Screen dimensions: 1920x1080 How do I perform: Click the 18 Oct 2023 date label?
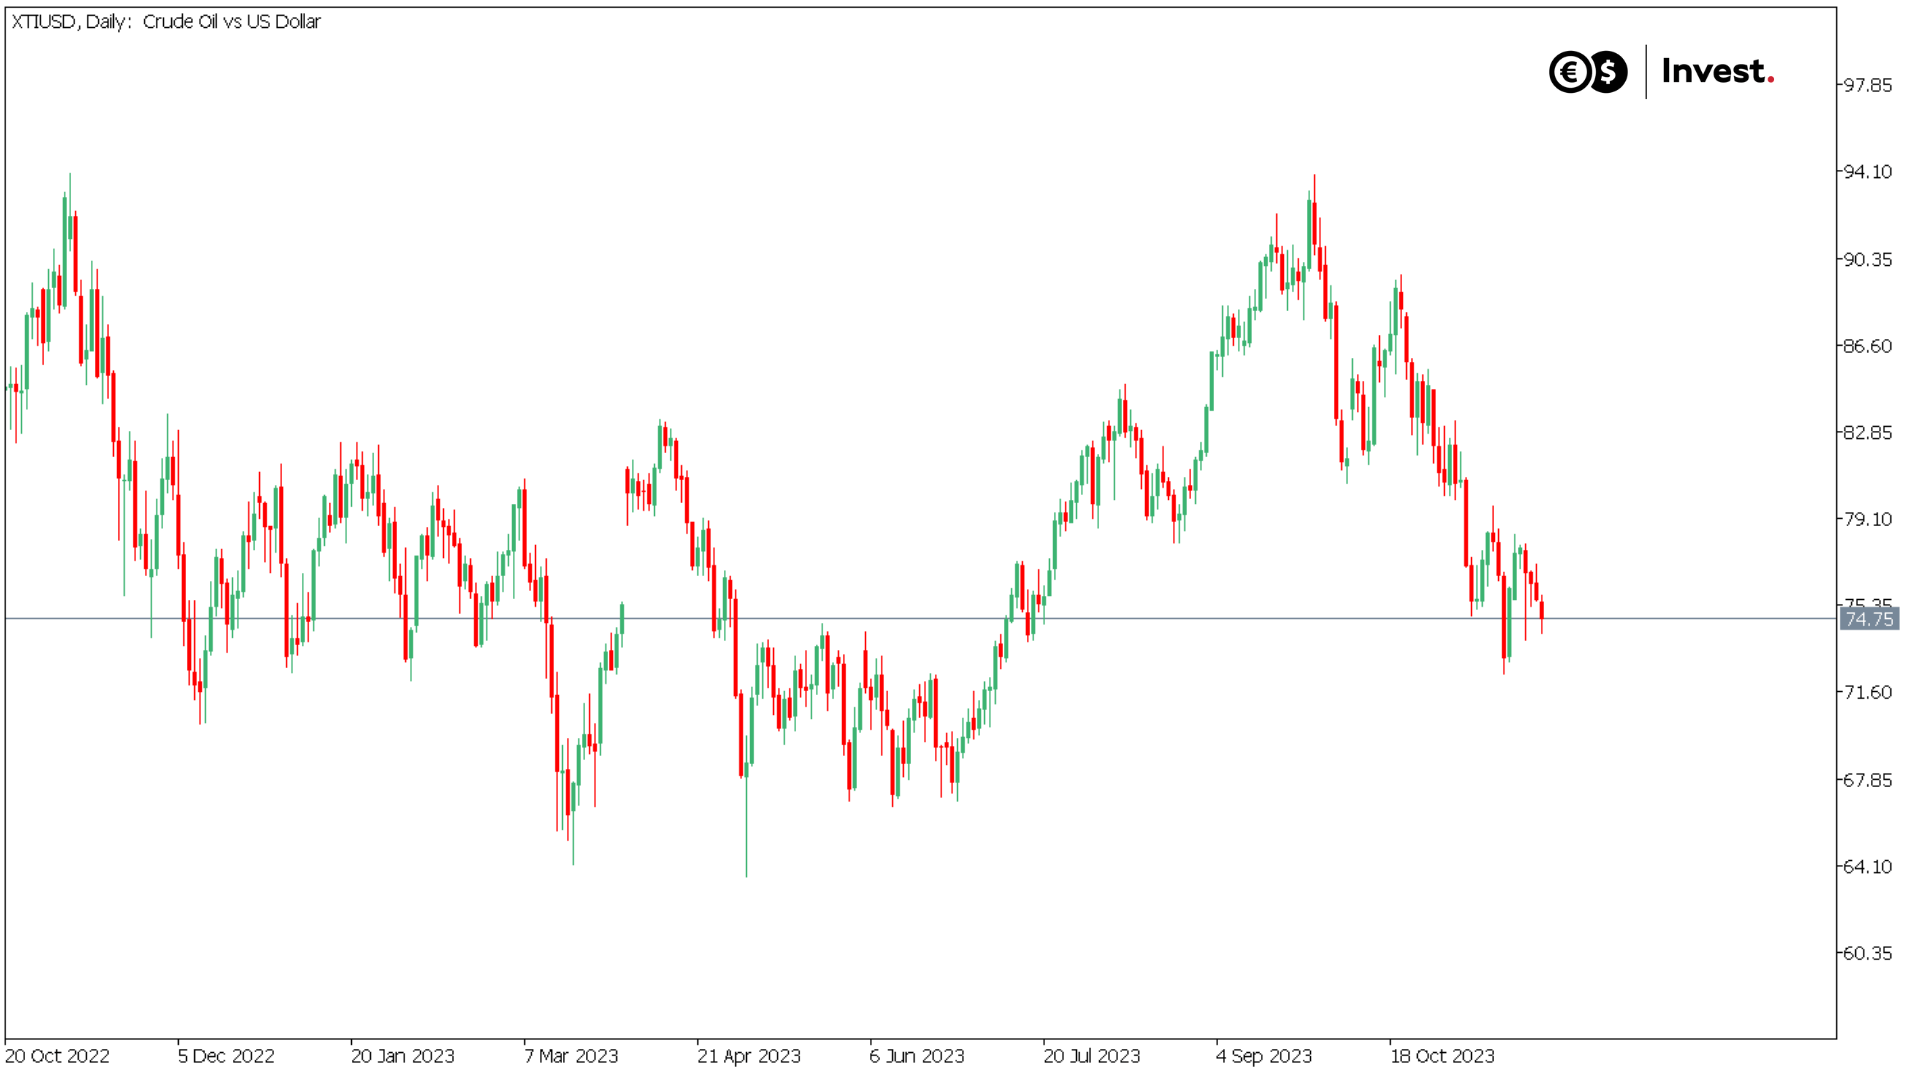[x=1442, y=1056]
